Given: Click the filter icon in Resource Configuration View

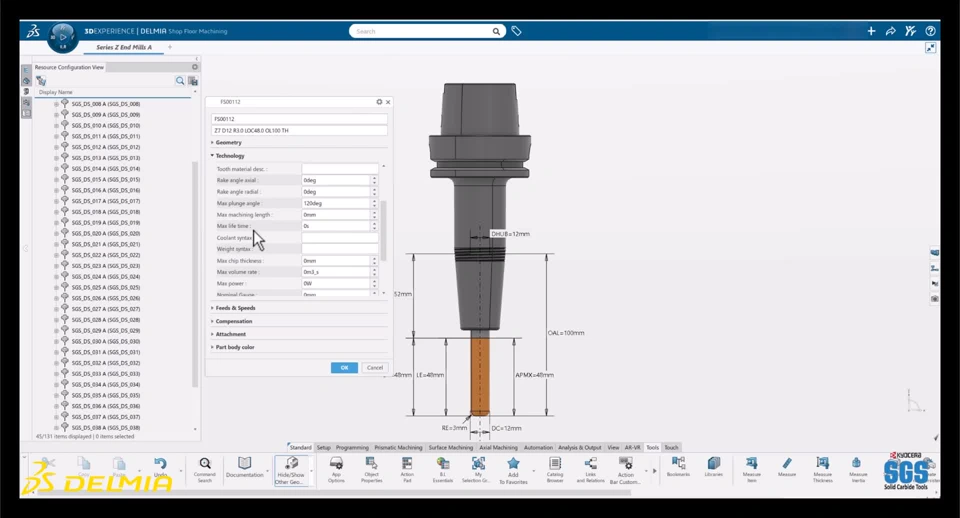Looking at the screenshot, I should 41,81.
